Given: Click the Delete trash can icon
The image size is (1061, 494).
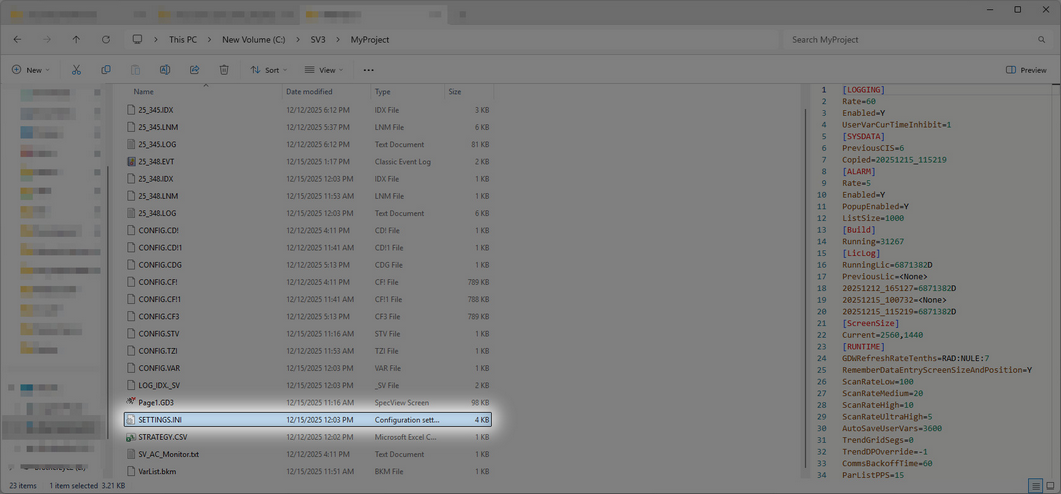Looking at the screenshot, I should coord(224,70).
